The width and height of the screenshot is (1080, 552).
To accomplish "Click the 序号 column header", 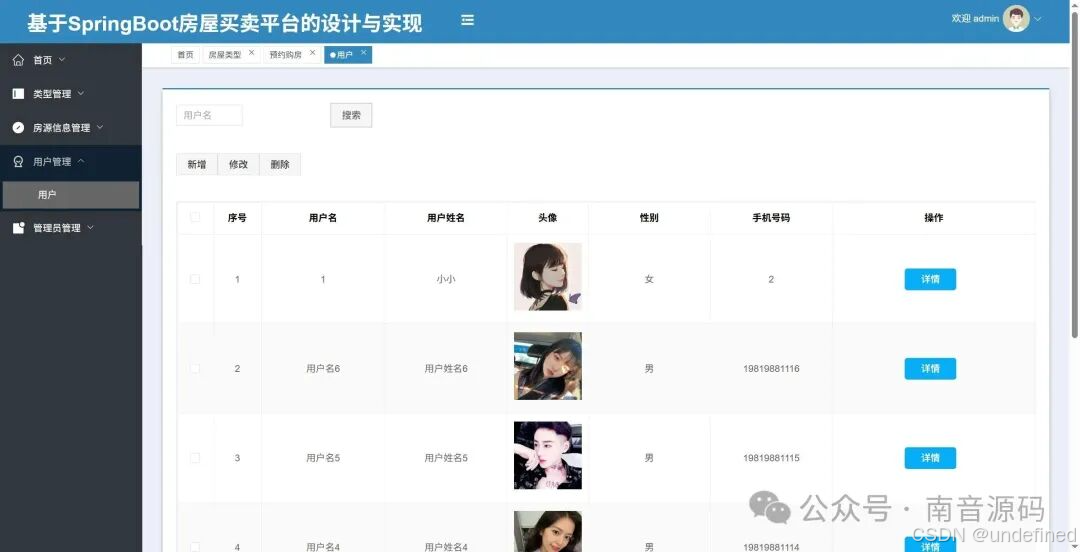I will (237, 218).
